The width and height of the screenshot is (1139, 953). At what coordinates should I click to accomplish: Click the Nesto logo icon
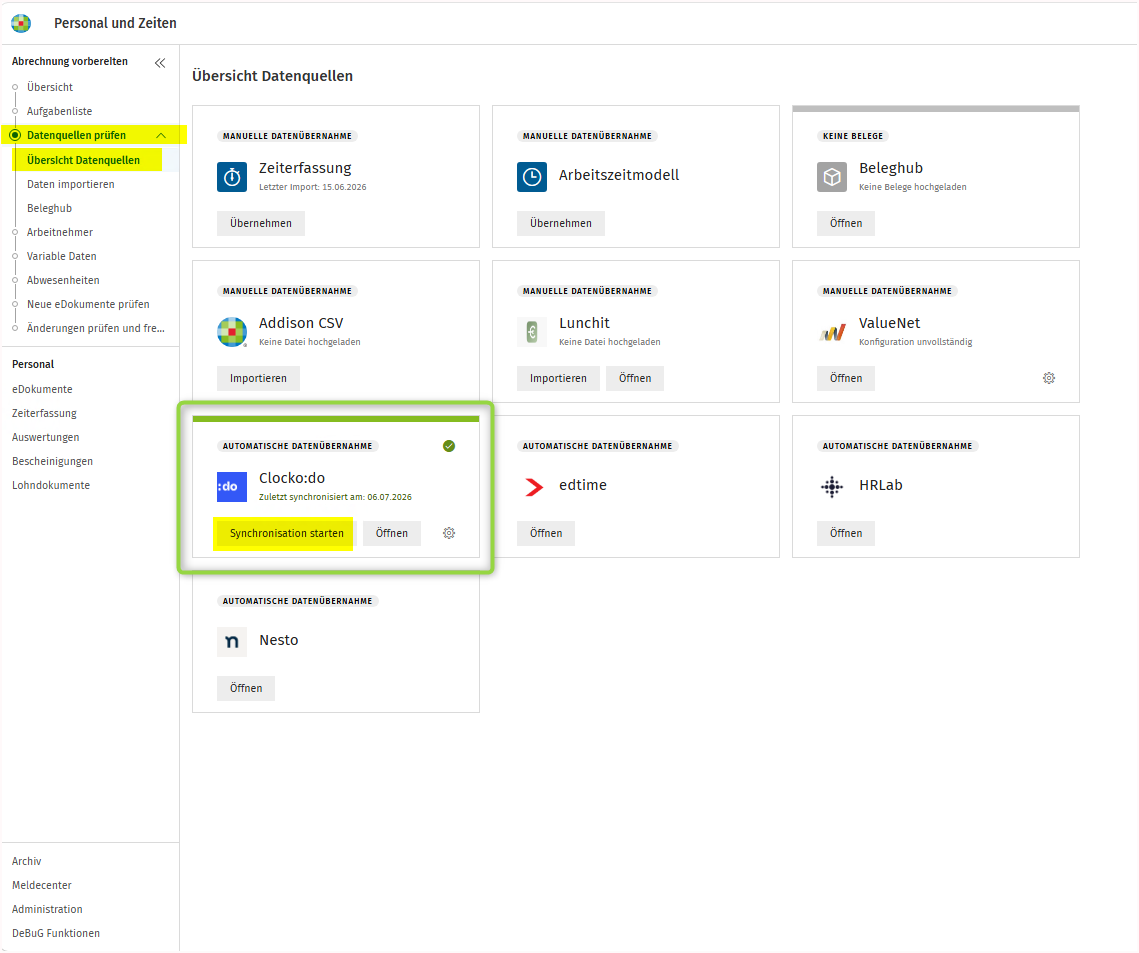click(232, 642)
